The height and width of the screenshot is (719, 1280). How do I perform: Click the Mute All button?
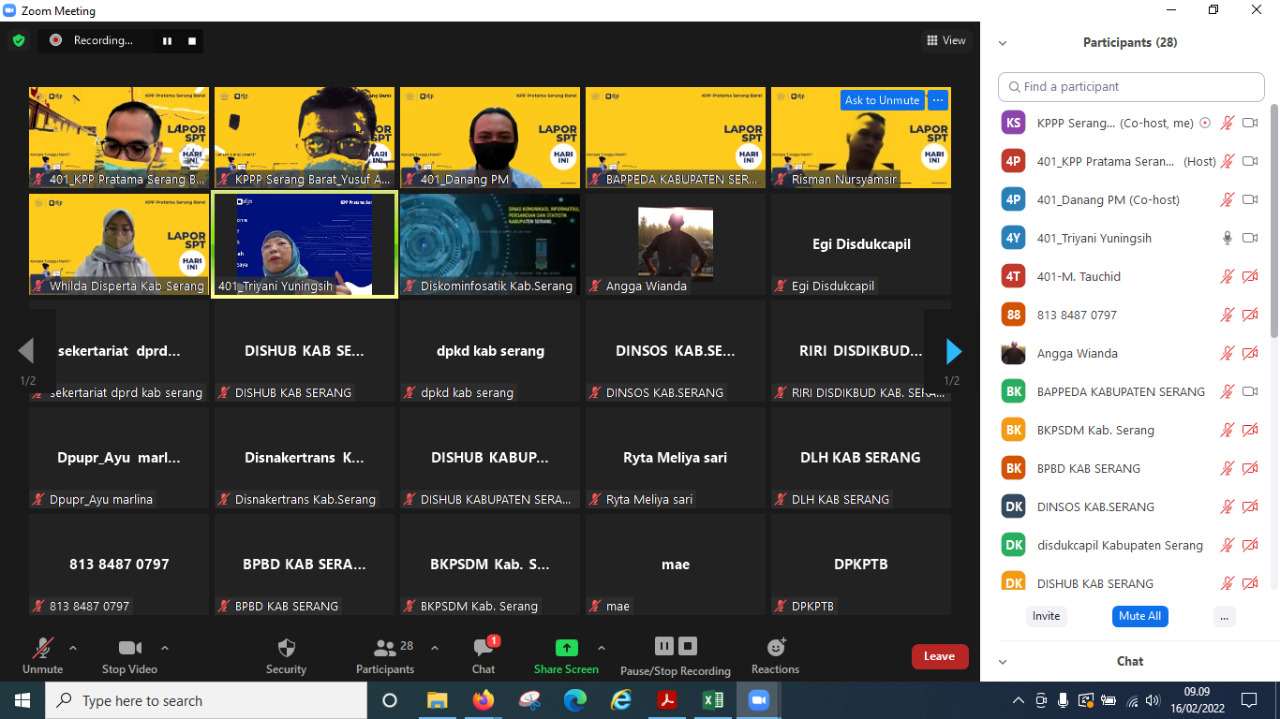tap(1139, 616)
